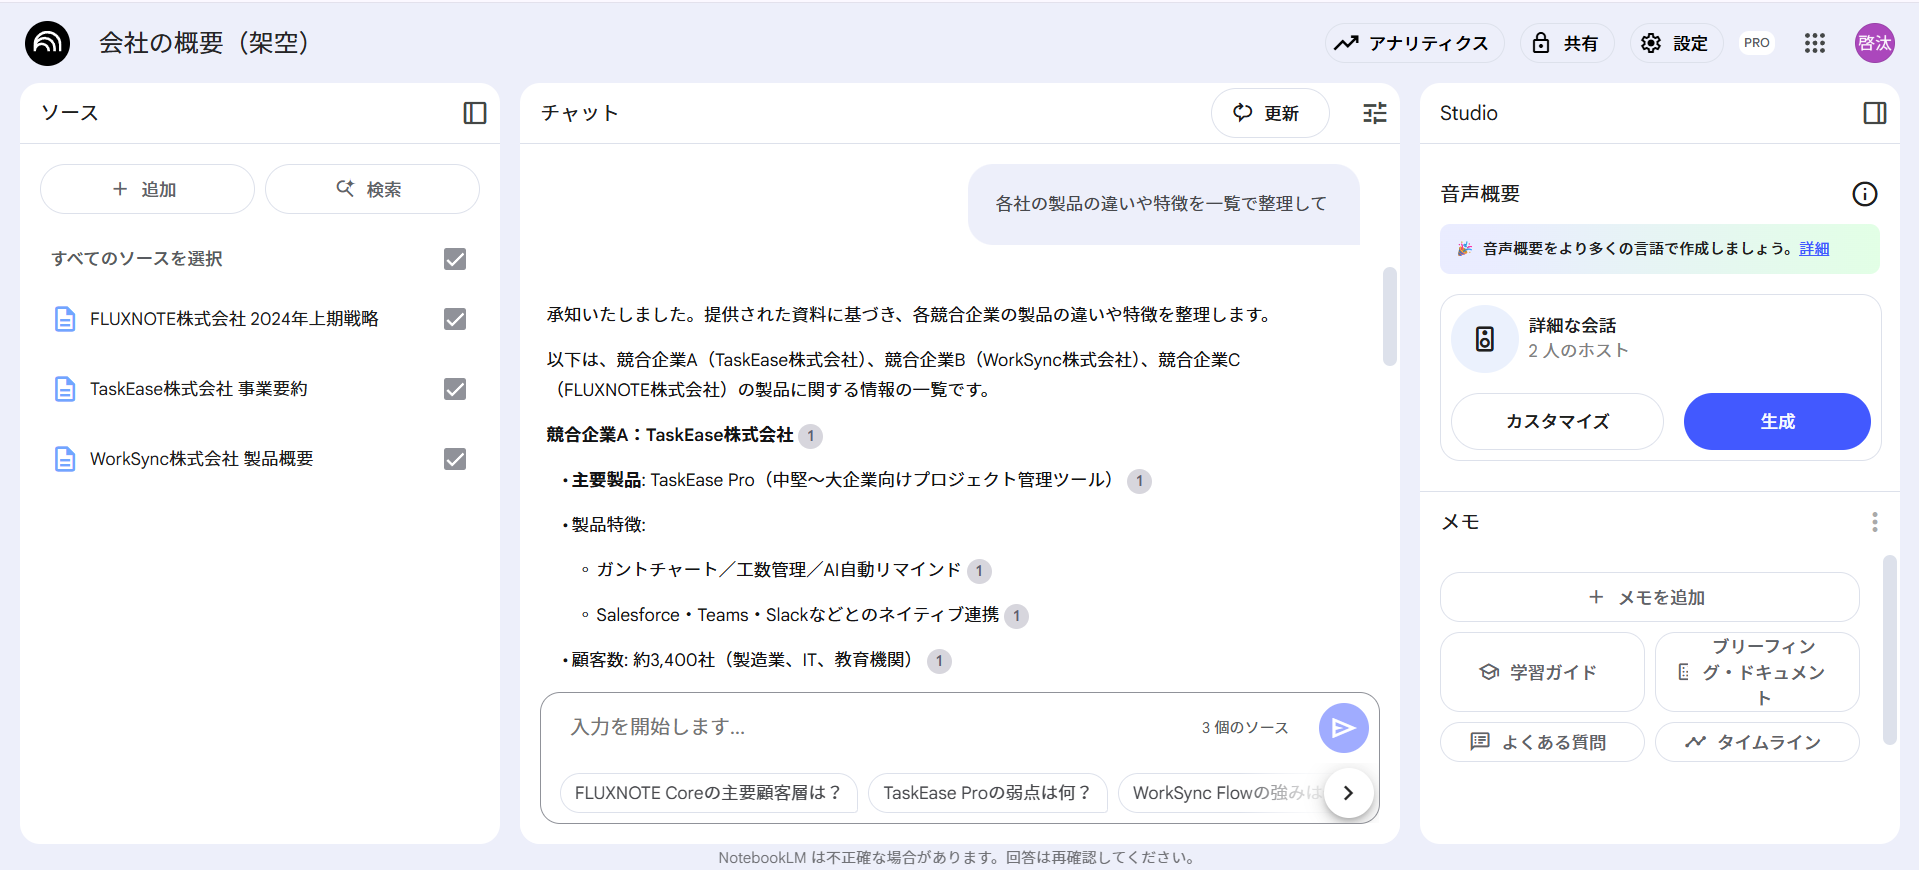
Task: Click 追加 to add a source
Action: (147, 189)
